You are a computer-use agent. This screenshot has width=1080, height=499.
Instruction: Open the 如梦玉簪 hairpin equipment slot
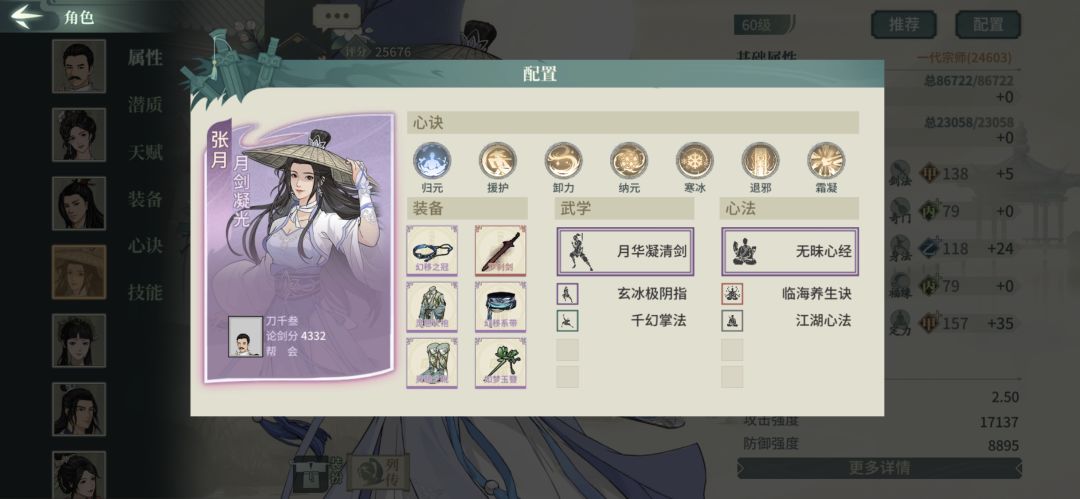click(x=501, y=363)
